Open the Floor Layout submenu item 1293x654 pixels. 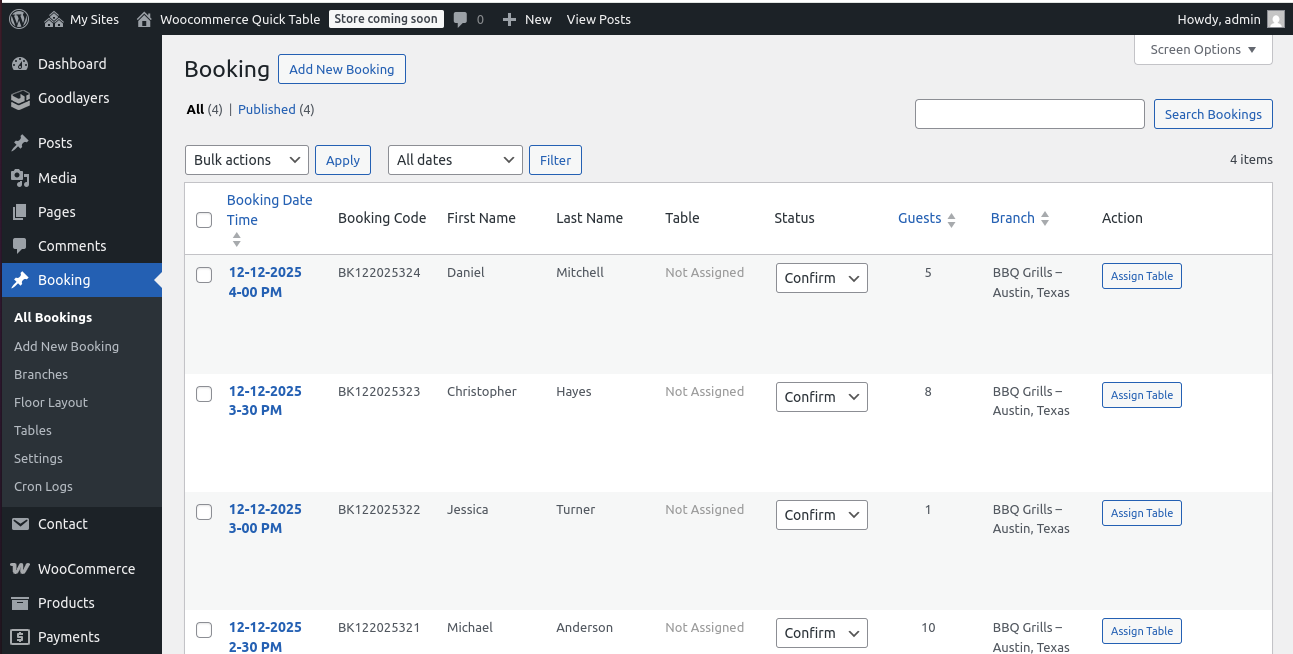click(51, 402)
